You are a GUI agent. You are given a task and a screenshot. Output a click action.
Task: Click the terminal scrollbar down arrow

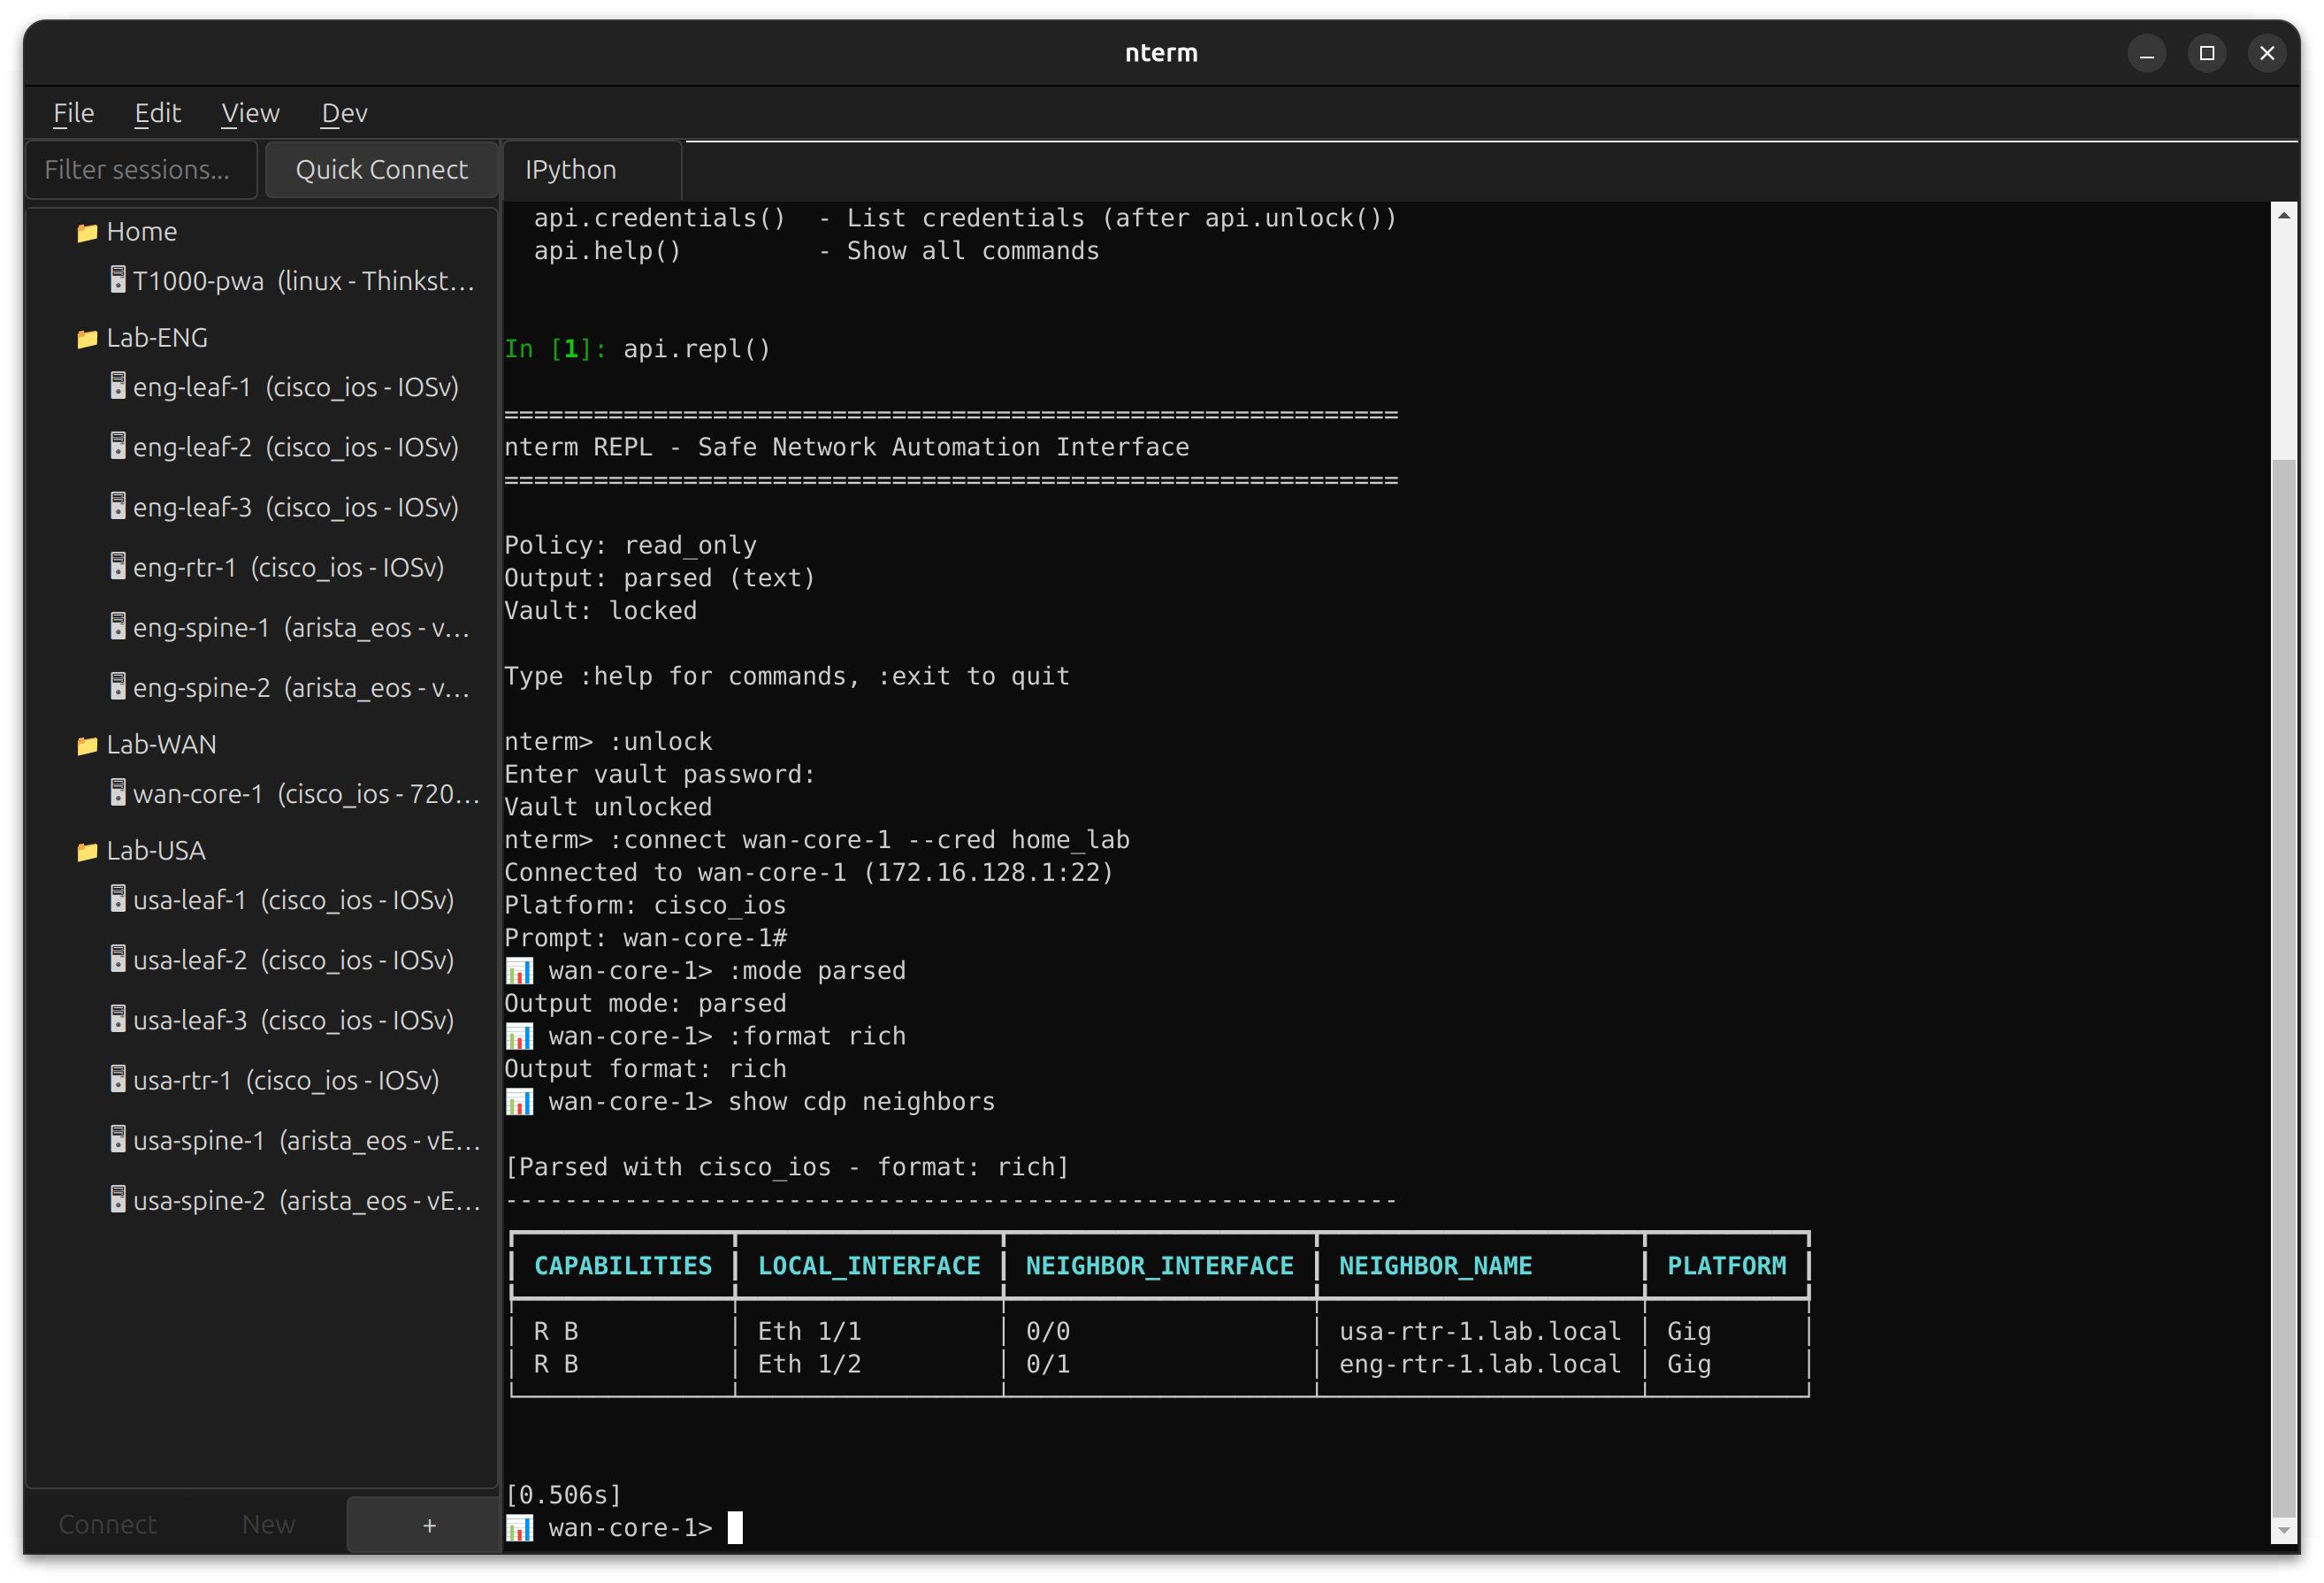(x=2284, y=1530)
